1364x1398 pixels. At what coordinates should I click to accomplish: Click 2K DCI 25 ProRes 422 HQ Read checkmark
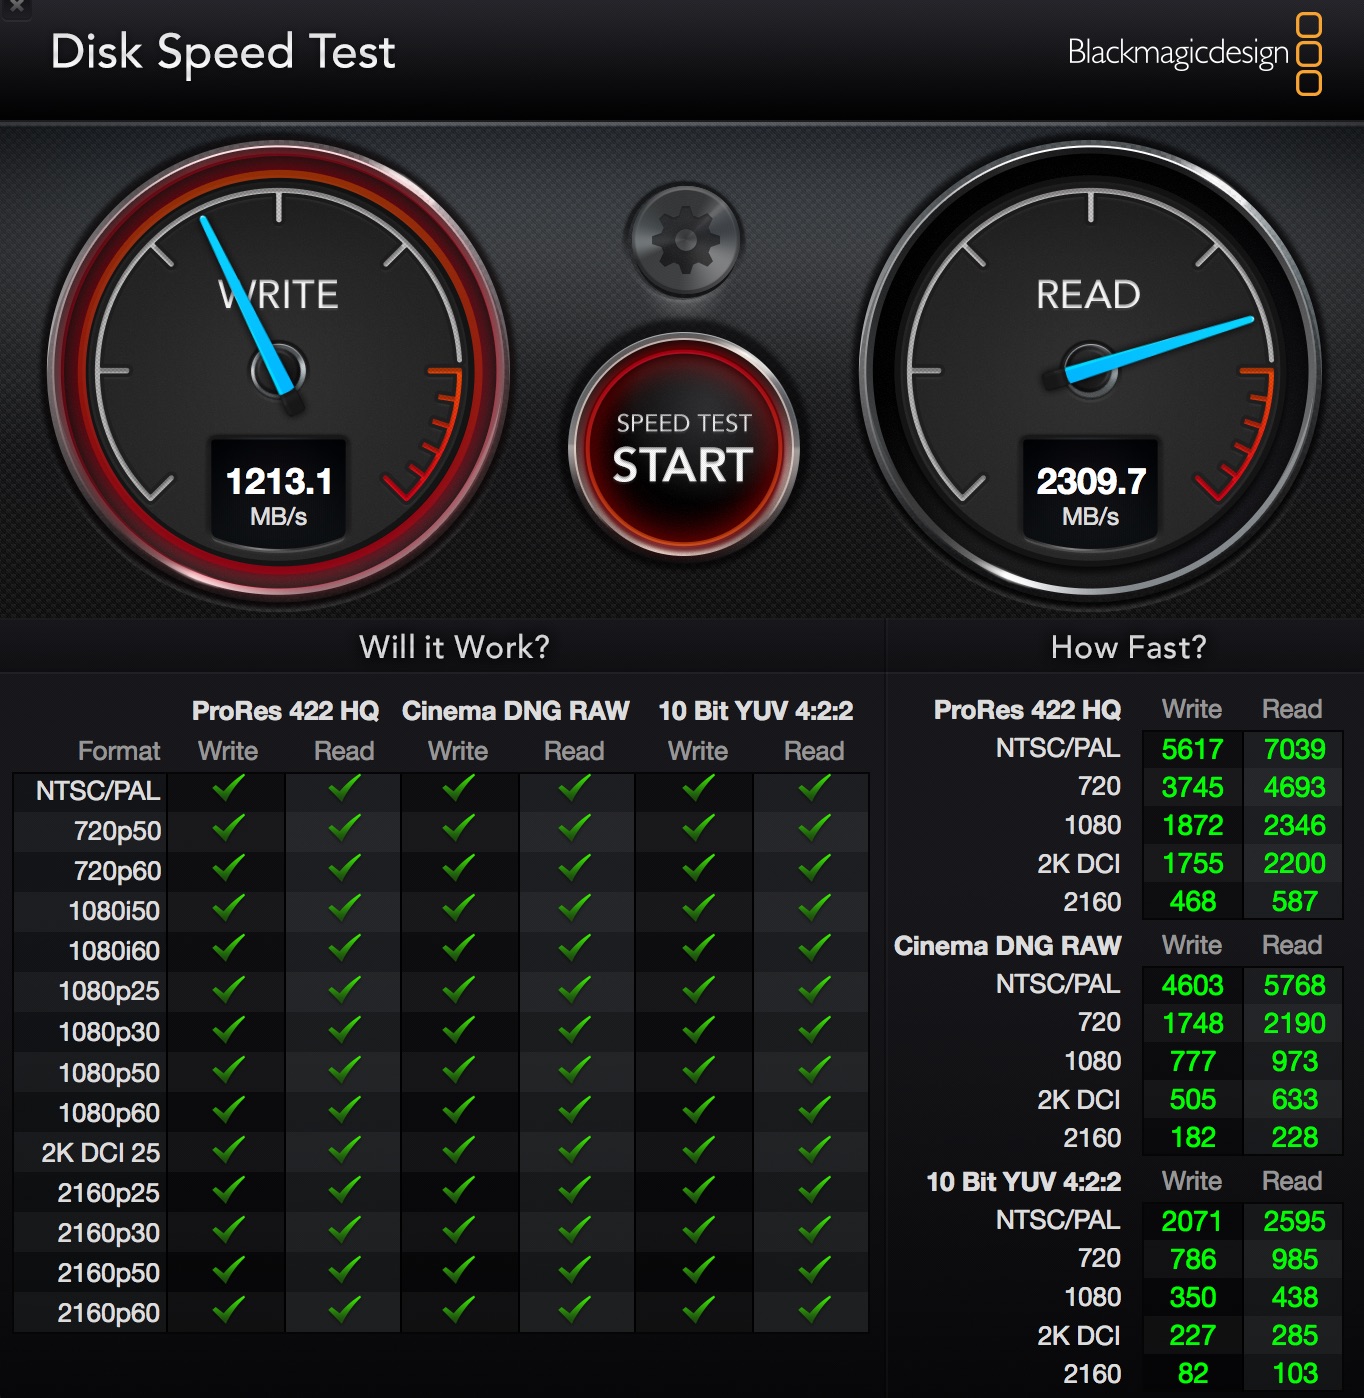pos(344,1150)
